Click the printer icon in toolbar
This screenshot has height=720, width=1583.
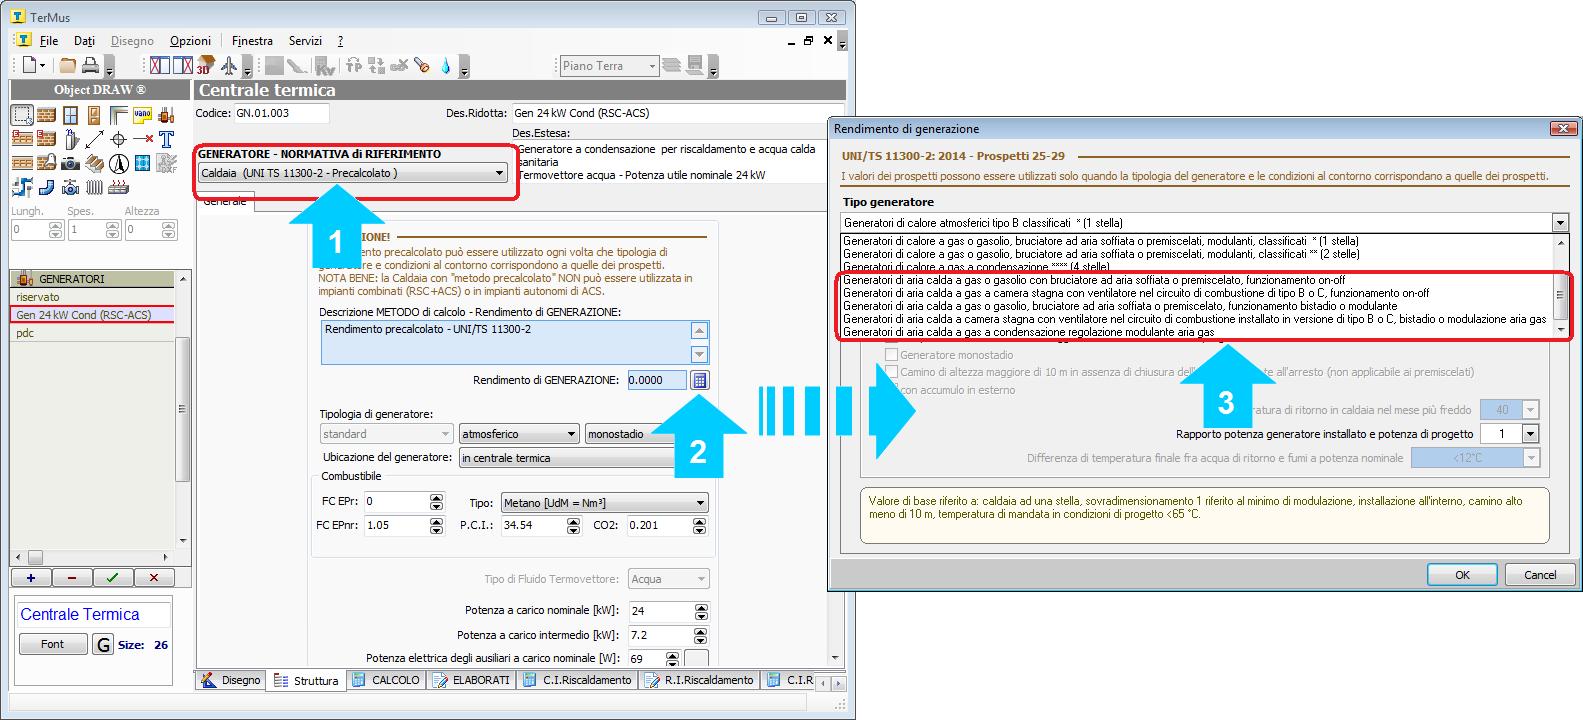90,66
